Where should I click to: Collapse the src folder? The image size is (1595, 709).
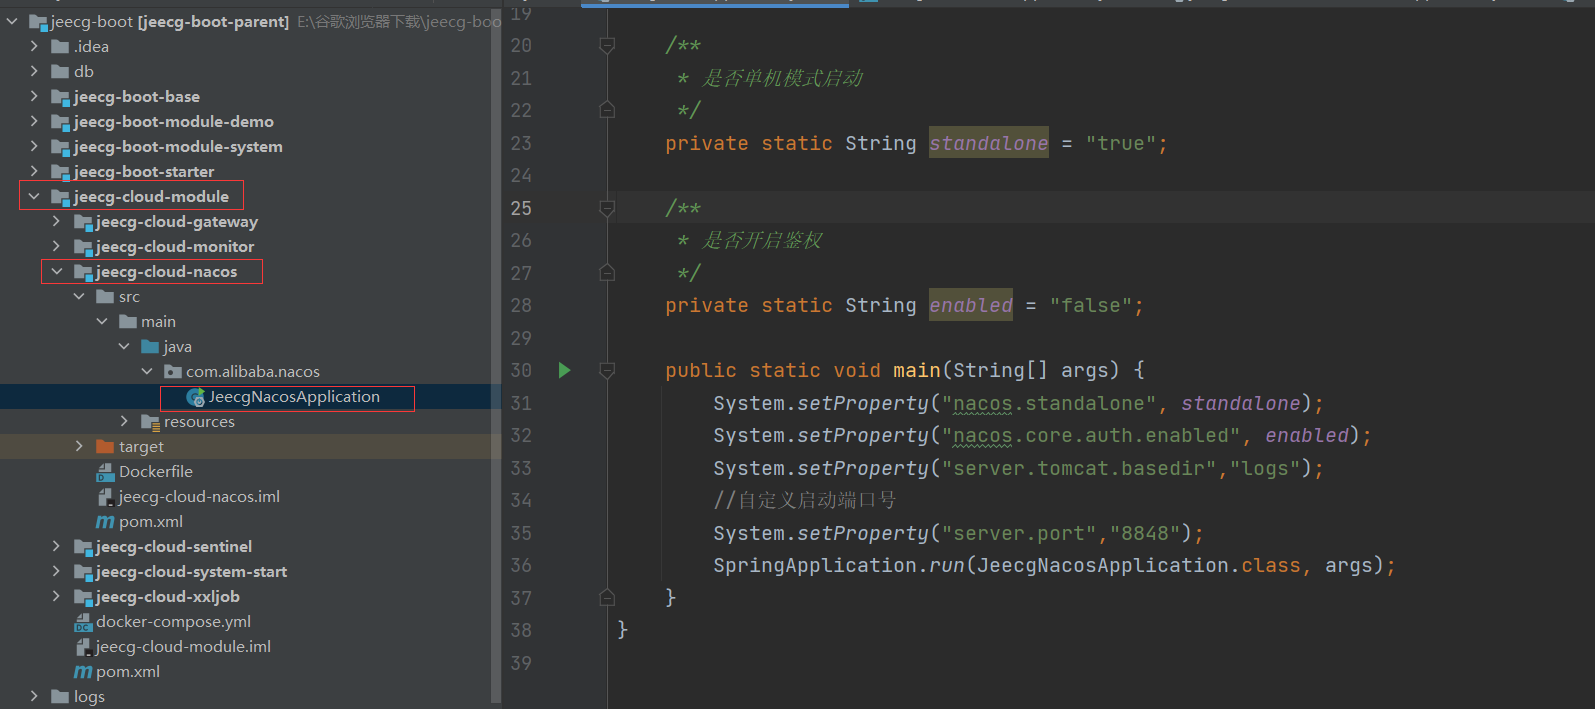coord(79,297)
